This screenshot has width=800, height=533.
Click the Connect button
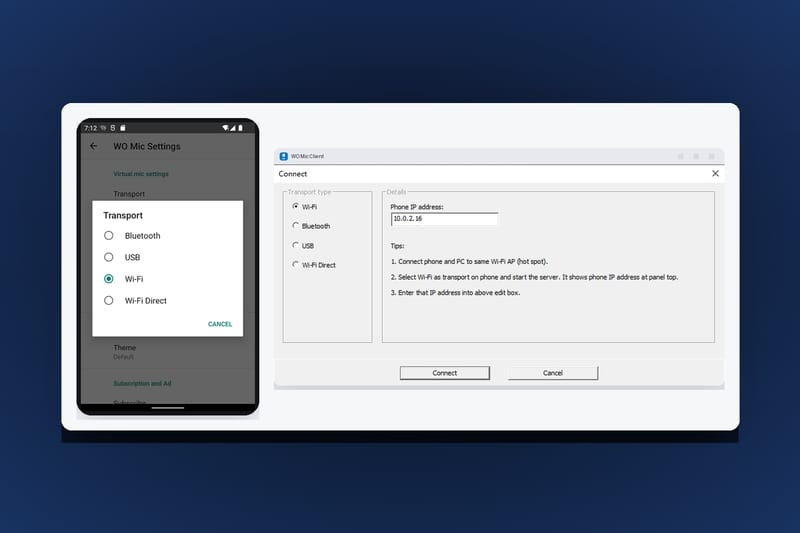444,373
